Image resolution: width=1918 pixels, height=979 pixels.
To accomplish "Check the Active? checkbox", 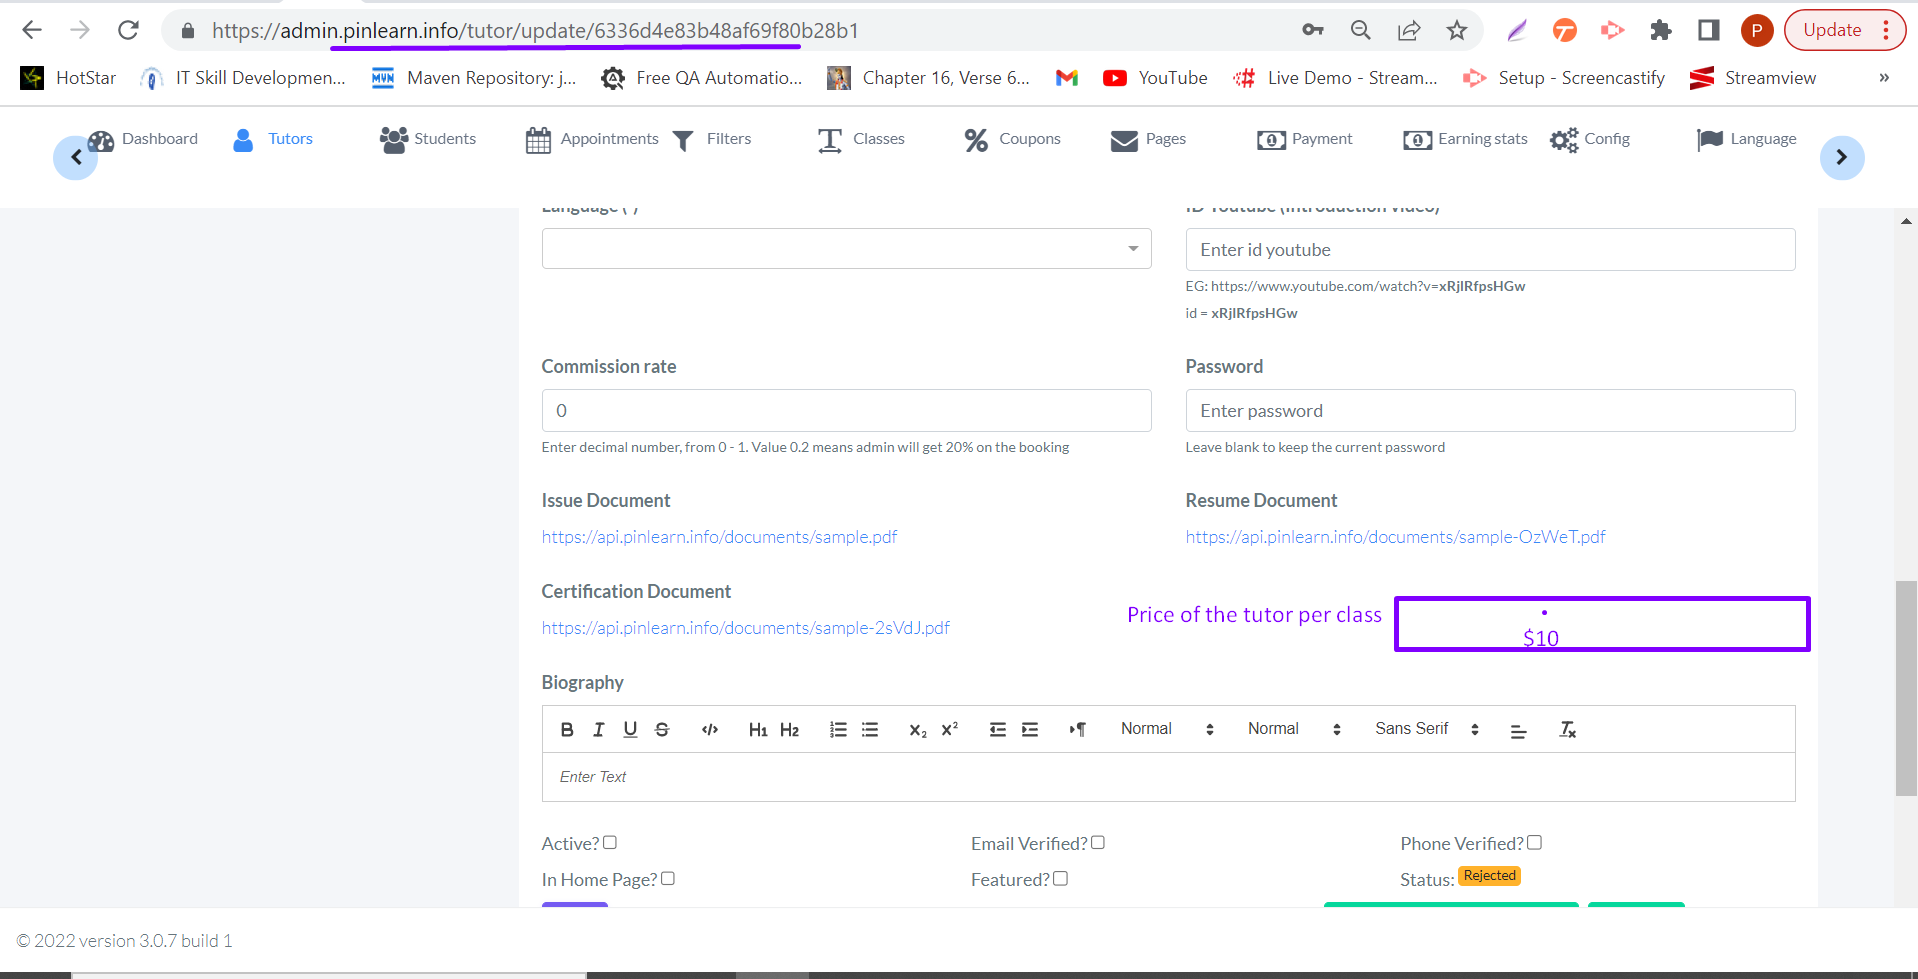I will 610,843.
